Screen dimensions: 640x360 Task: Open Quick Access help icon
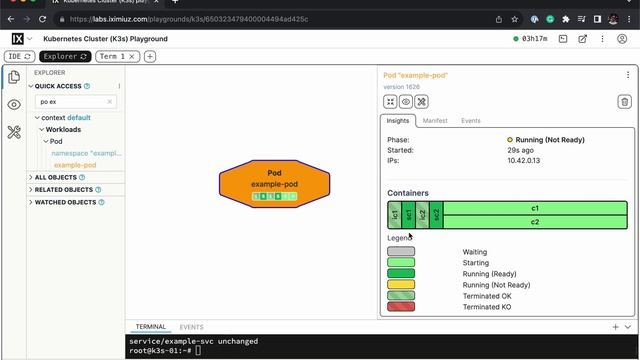pyautogui.click(x=87, y=86)
